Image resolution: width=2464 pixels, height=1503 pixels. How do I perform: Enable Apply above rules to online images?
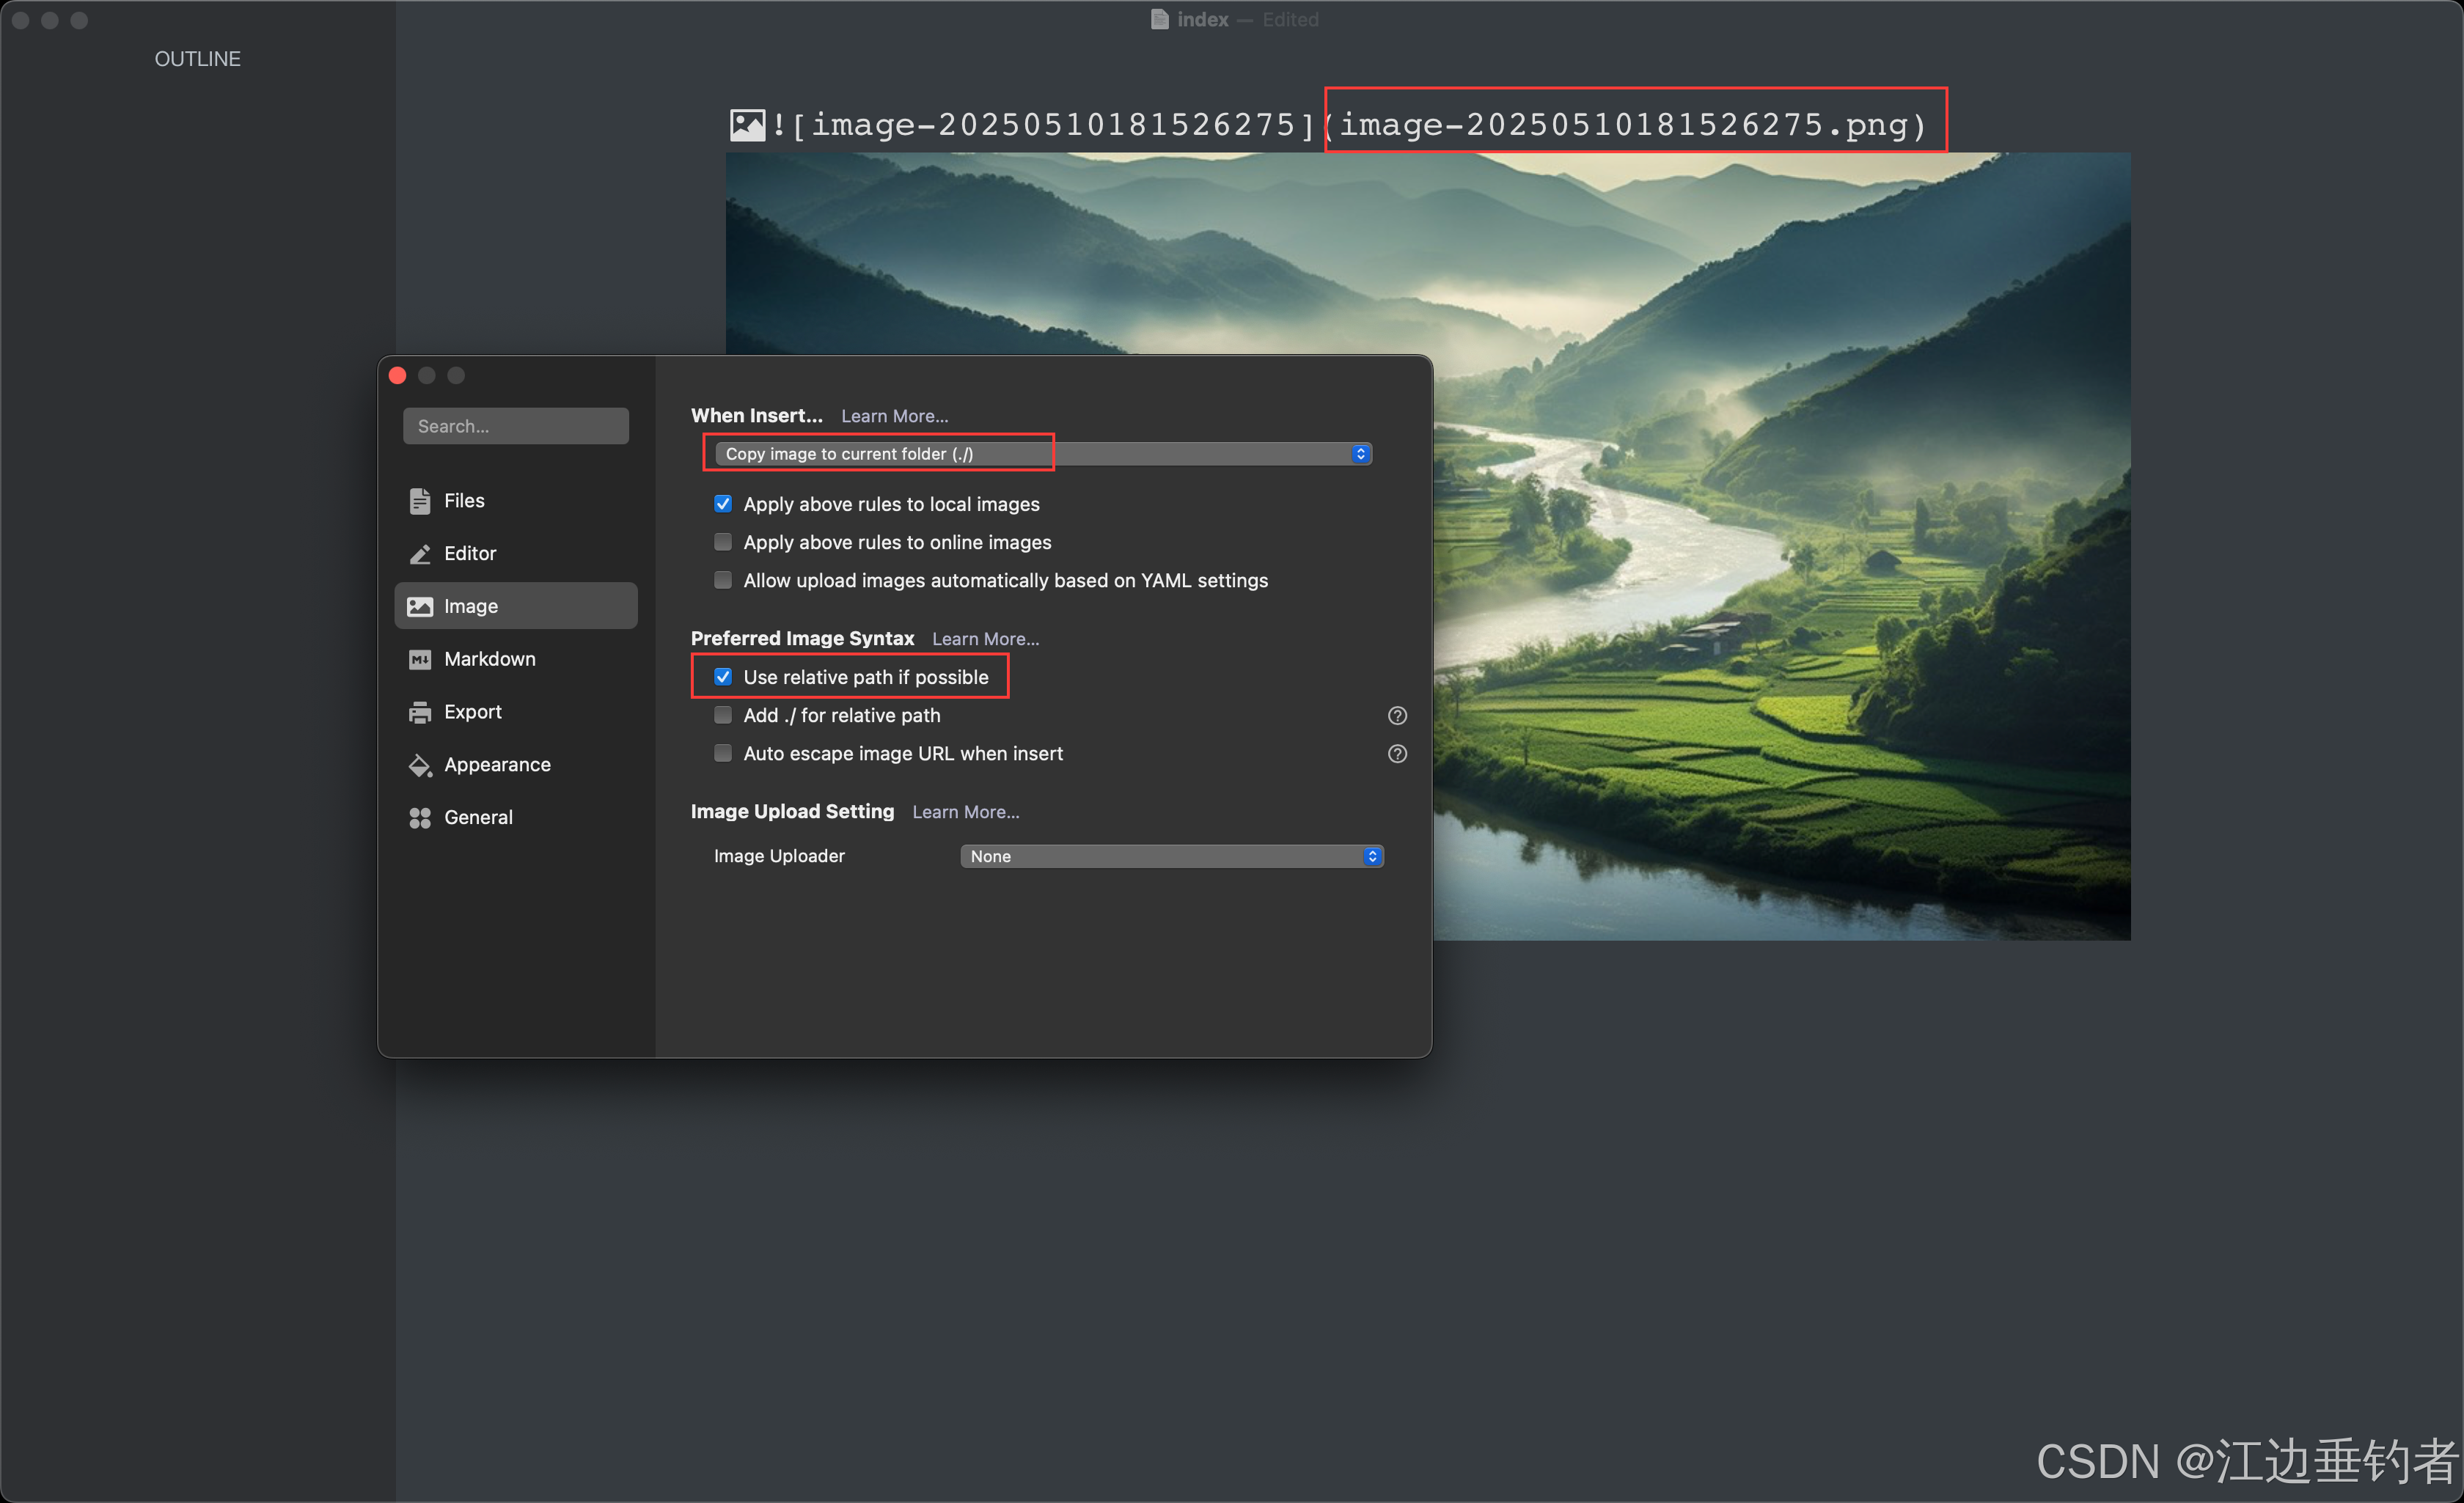(723, 542)
